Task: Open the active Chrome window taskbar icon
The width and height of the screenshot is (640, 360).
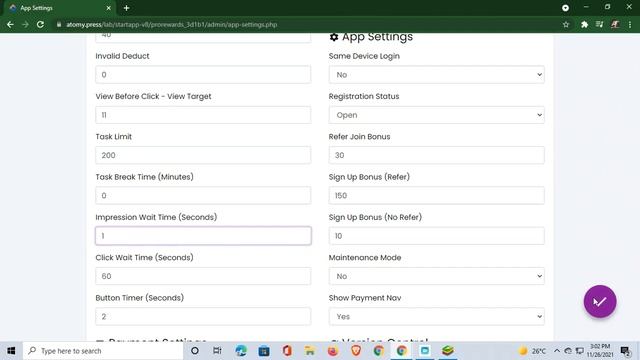Action: pos(402,351)
